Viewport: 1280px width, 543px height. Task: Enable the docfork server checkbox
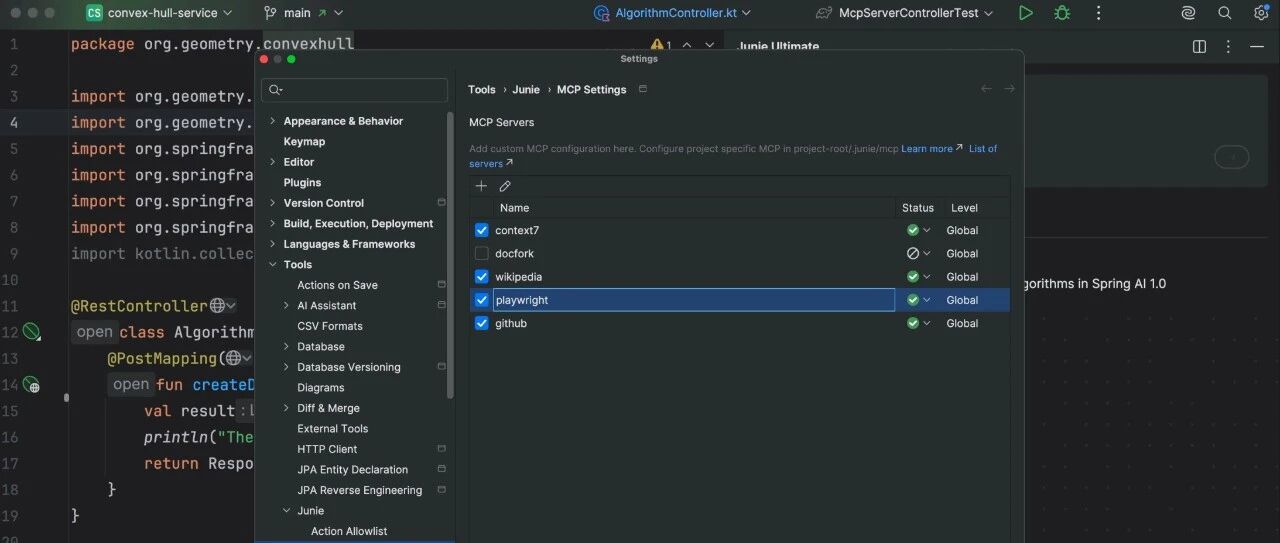point(482,254)
